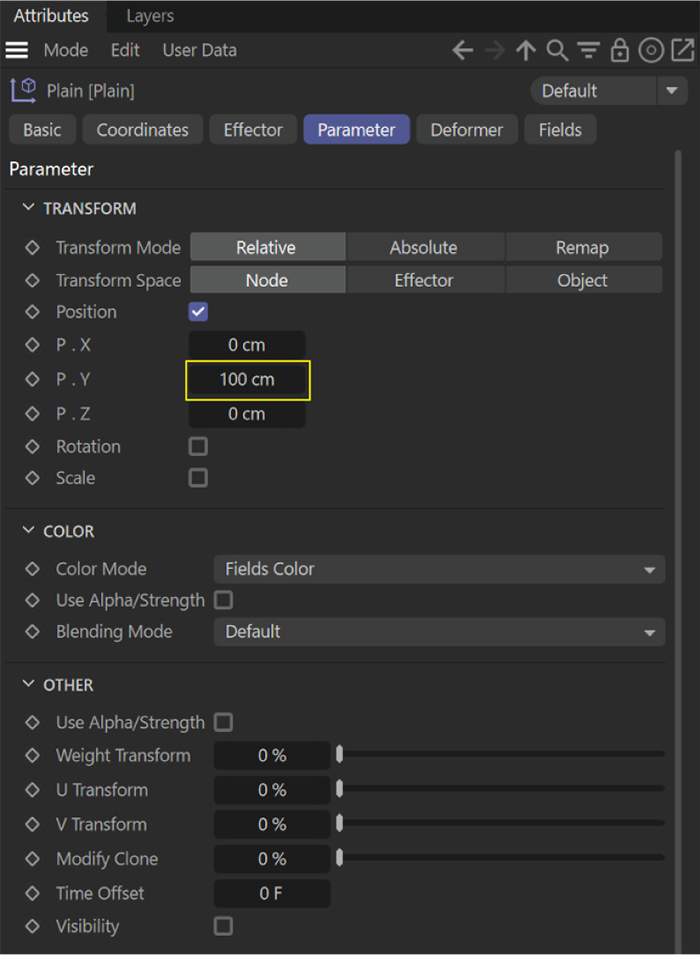Open search with the magnifier icon
The height and width of the screenshot is (955, 700).
557,50
